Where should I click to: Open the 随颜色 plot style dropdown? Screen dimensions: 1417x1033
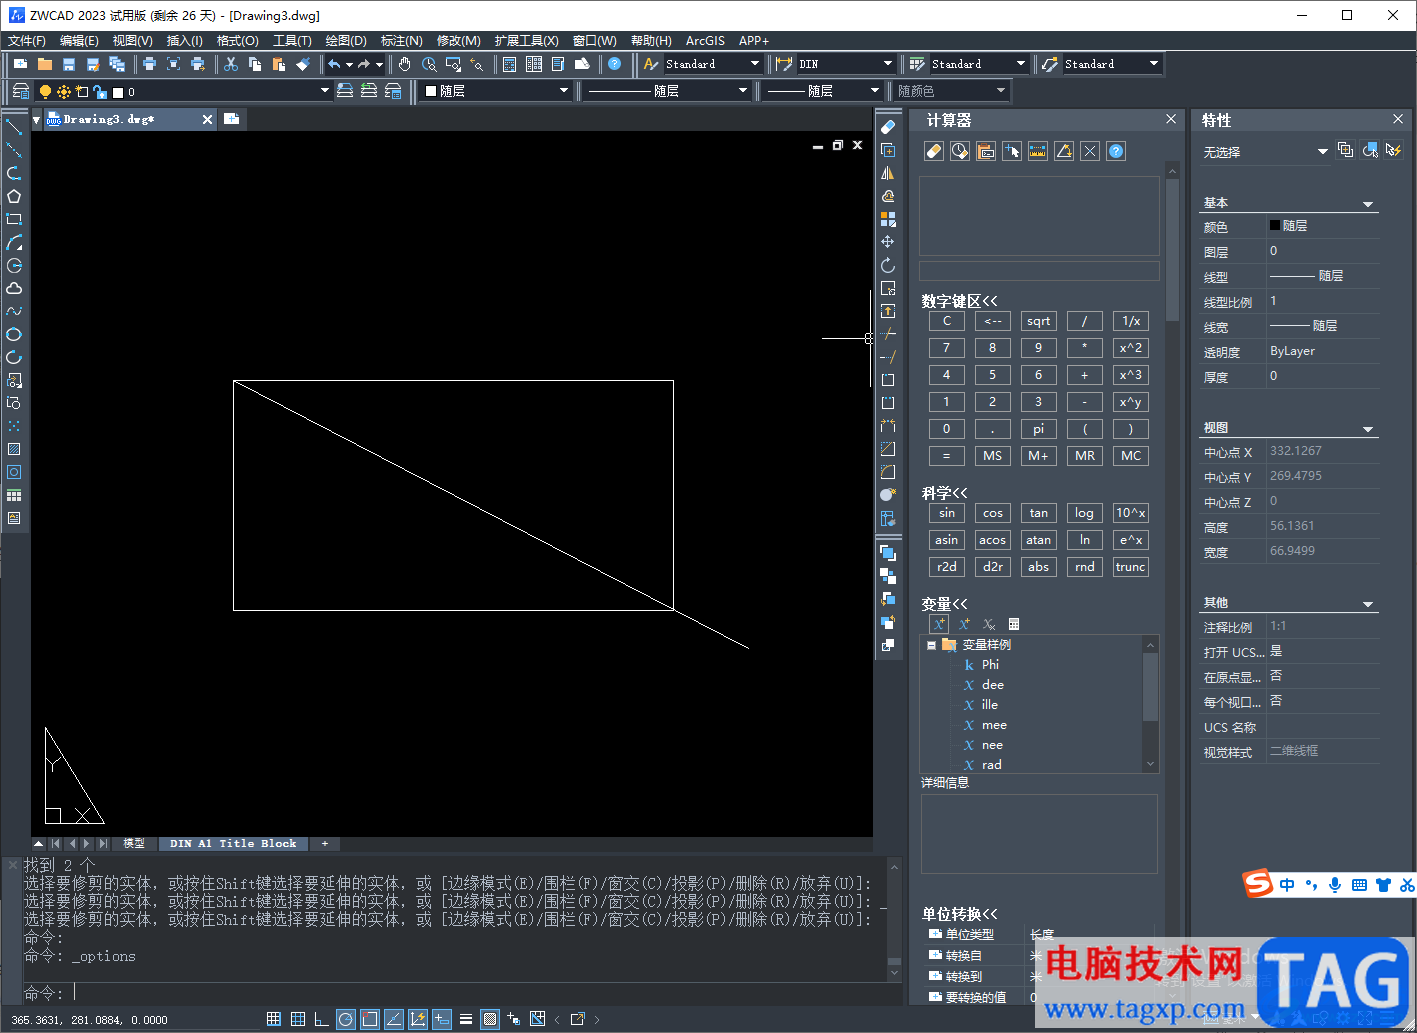point(1001,91)
